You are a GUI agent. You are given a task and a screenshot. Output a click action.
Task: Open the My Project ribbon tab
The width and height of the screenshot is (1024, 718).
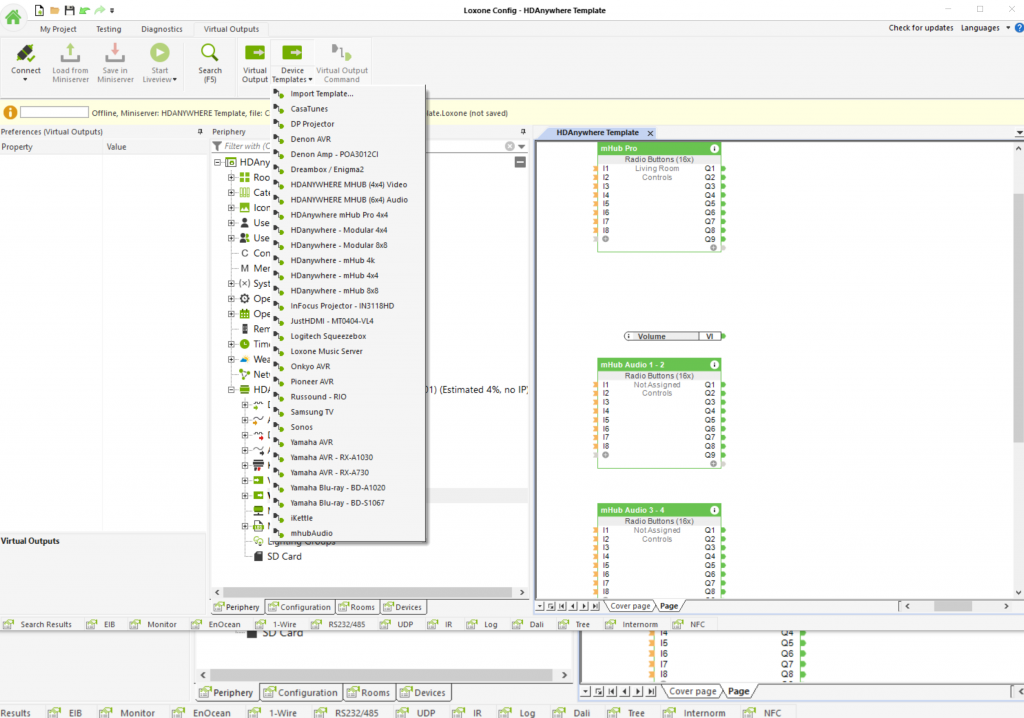tap(58, 29)
